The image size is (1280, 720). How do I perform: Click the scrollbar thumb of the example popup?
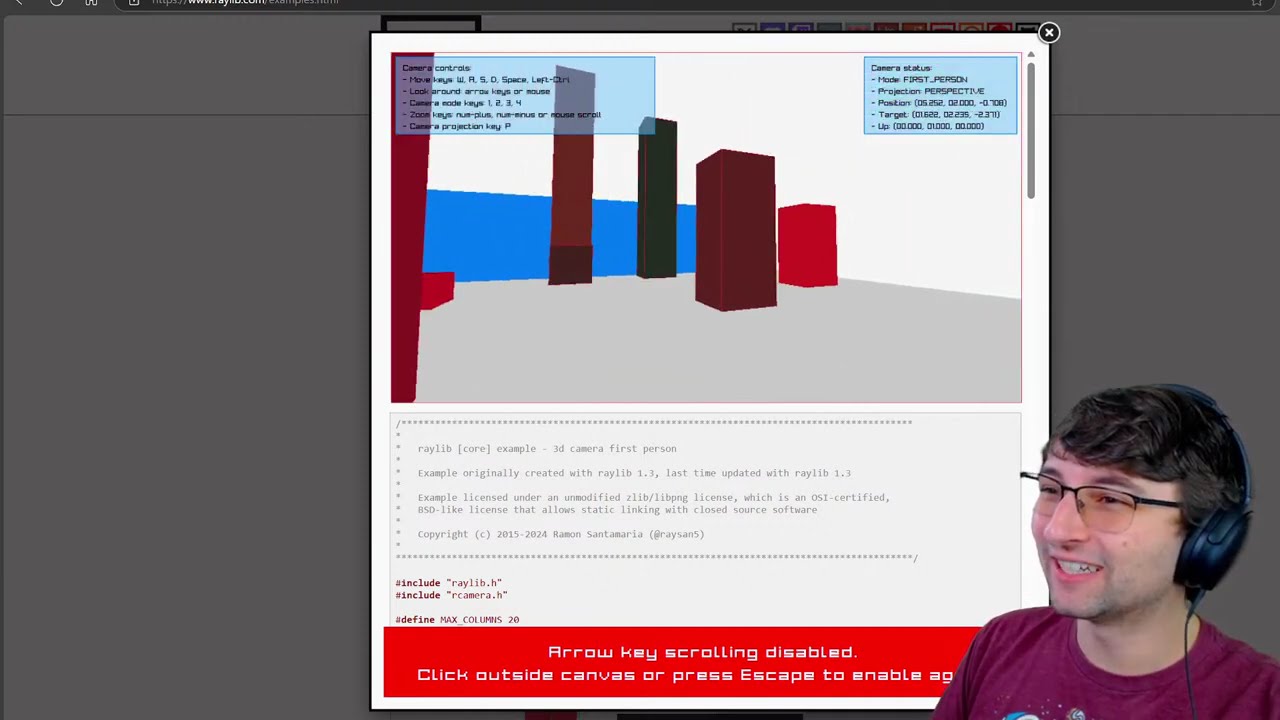tap(1030, 130)
